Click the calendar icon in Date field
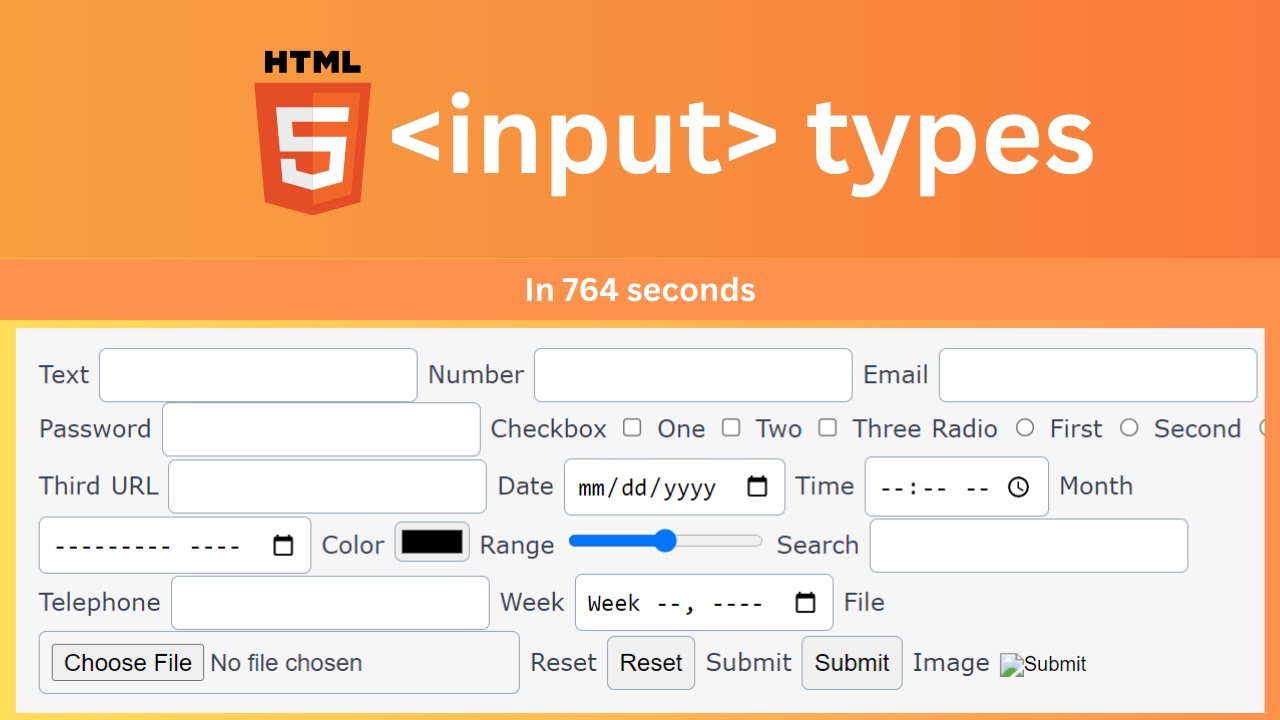The image size is (1280, 720). [758, 487]
